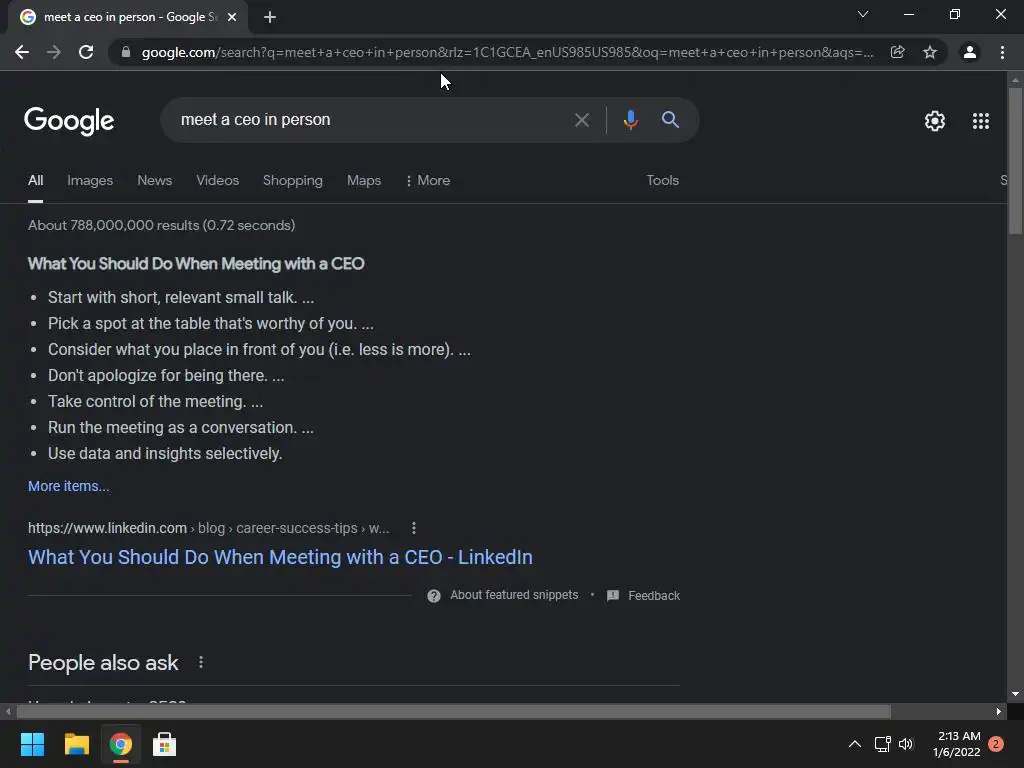This screenshot has width=1024, height=768.
Task: Open People also ask options dots
Action: [200, 662]
